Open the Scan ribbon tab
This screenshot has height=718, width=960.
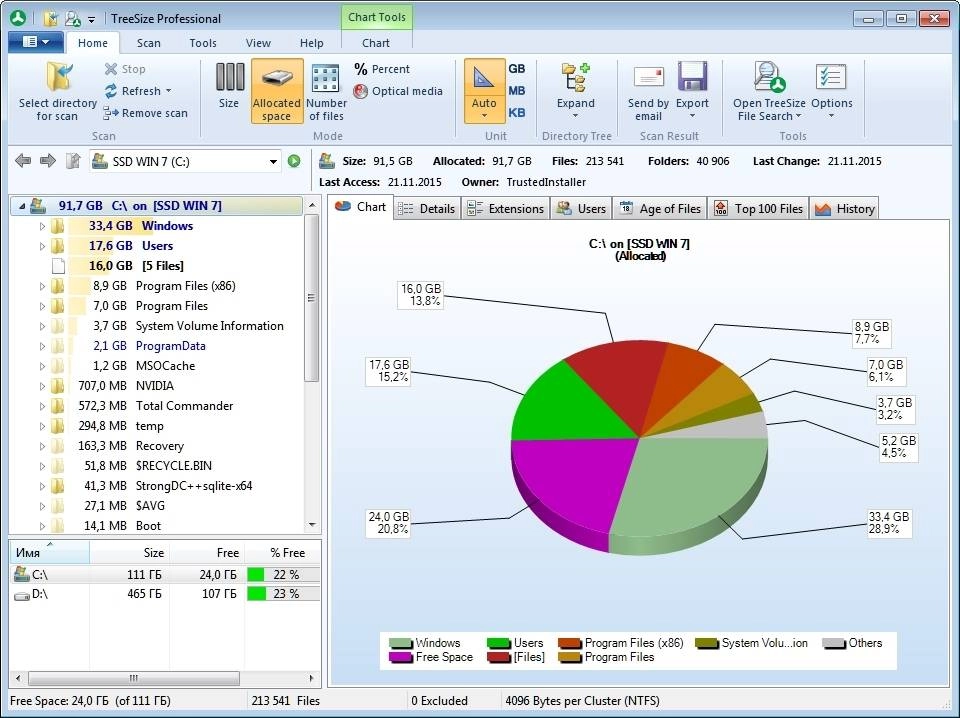[x=149, y=43]
